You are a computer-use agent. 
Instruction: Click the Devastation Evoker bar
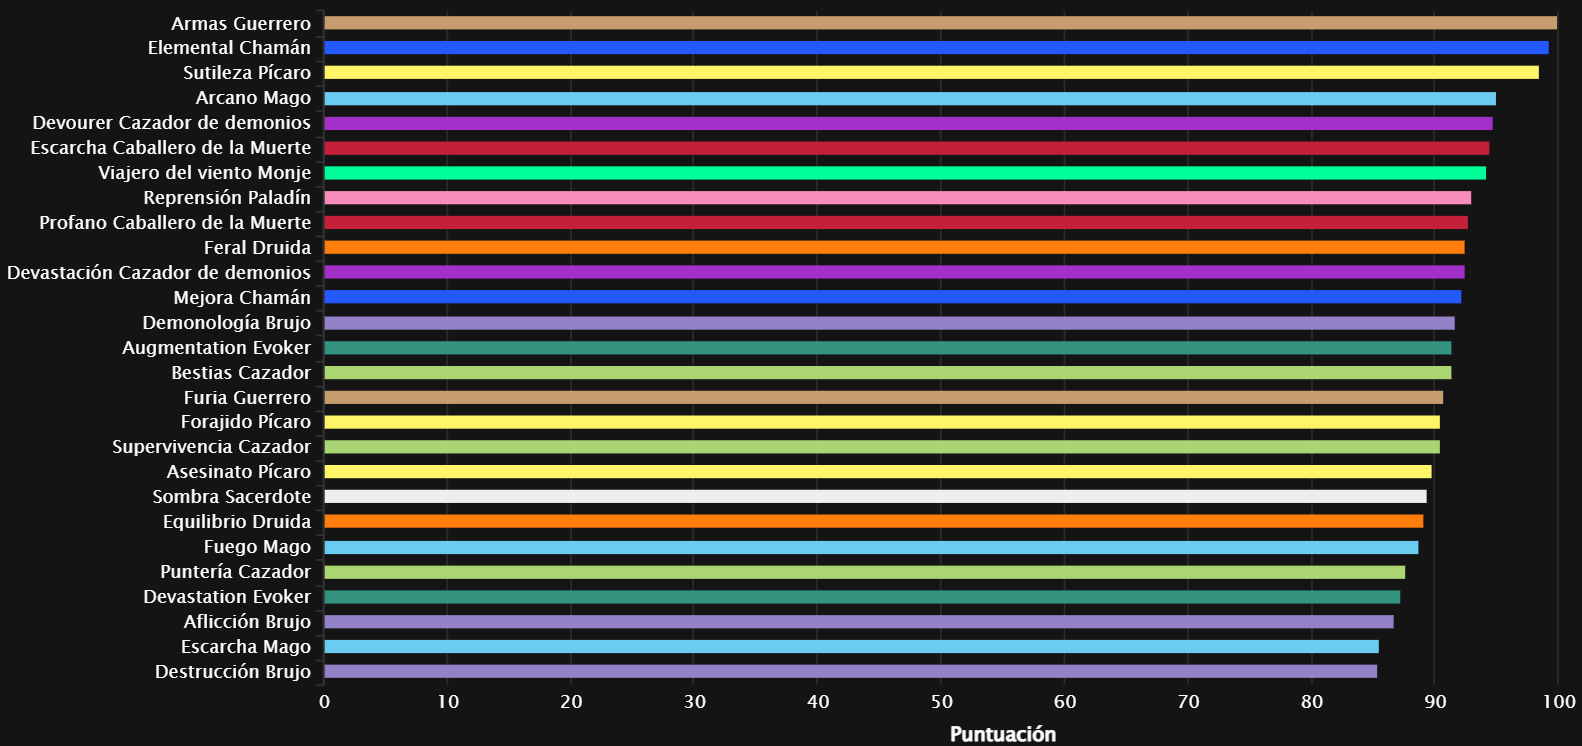click(862, 597)
